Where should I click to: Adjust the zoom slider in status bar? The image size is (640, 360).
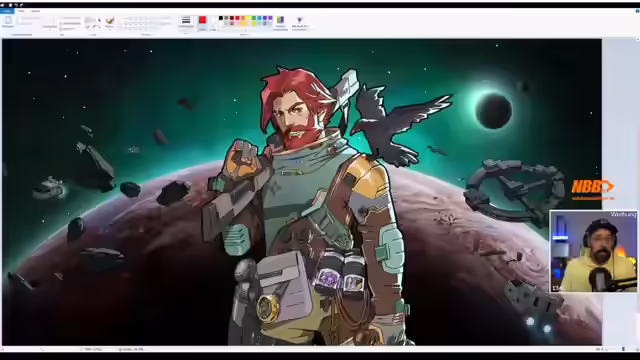(x=623, y=349)
